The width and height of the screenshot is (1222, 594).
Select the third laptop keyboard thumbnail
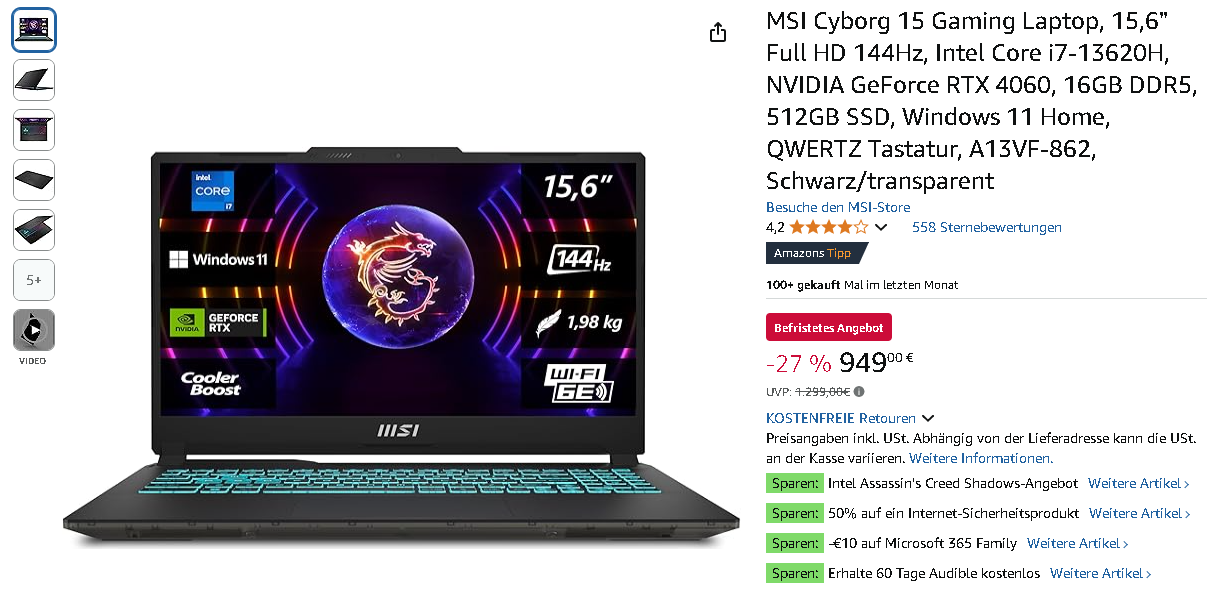pos(34,130)
